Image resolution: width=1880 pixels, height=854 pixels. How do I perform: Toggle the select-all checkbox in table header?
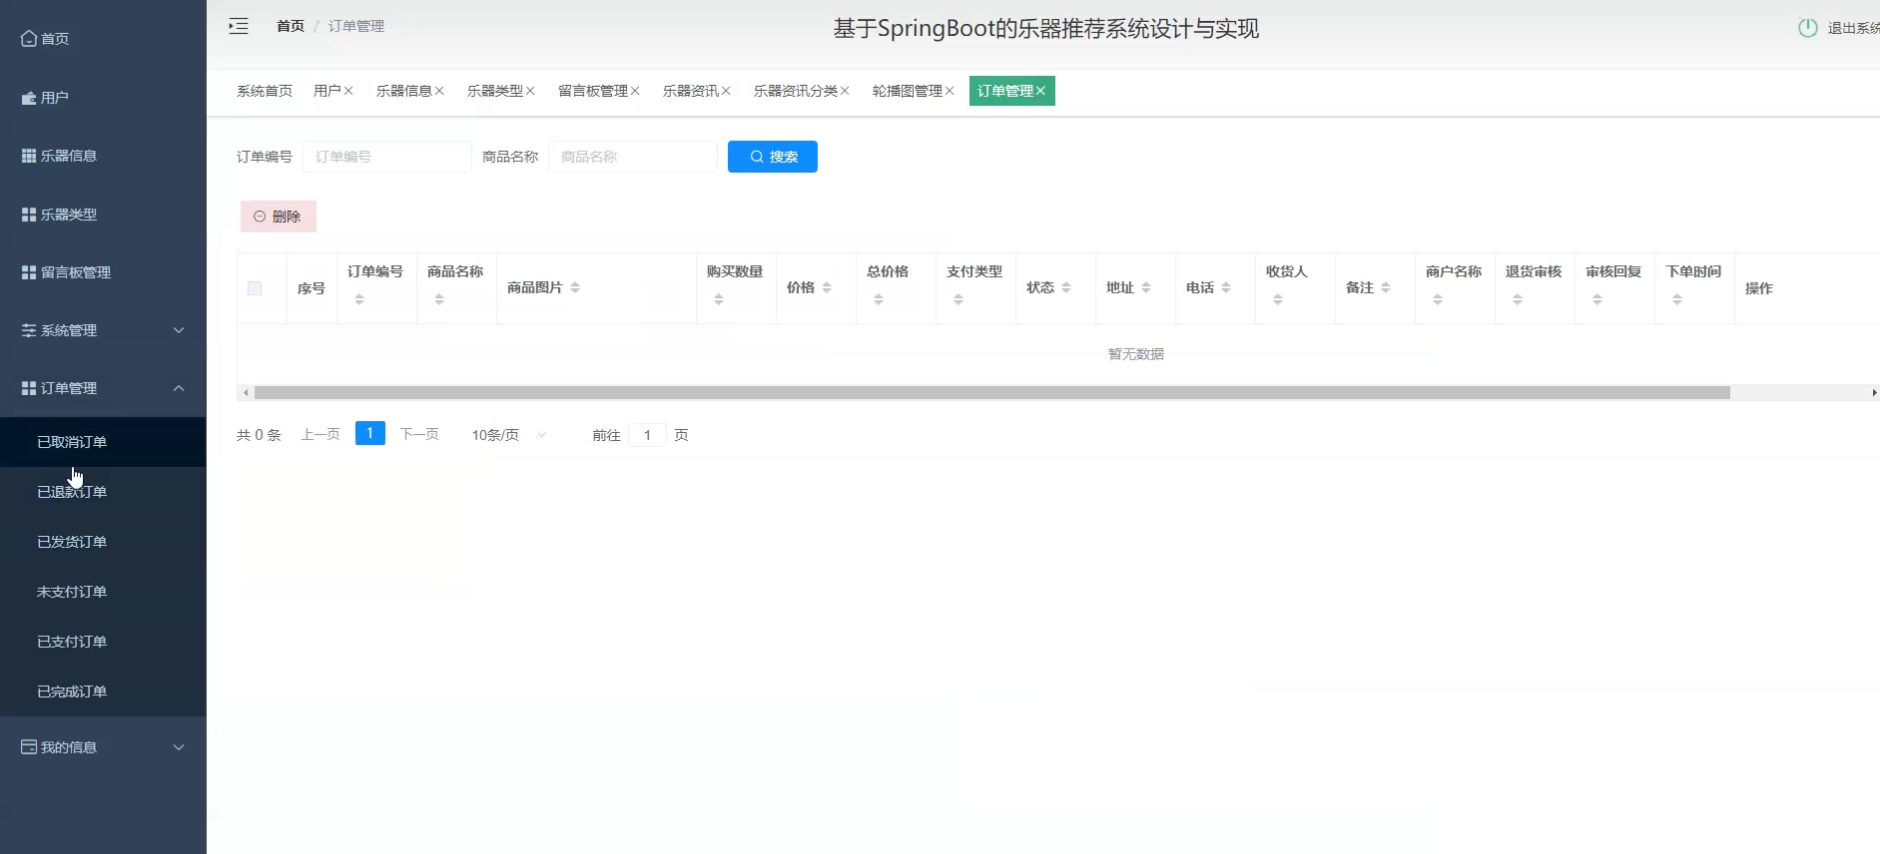click(x=255, y=288)
